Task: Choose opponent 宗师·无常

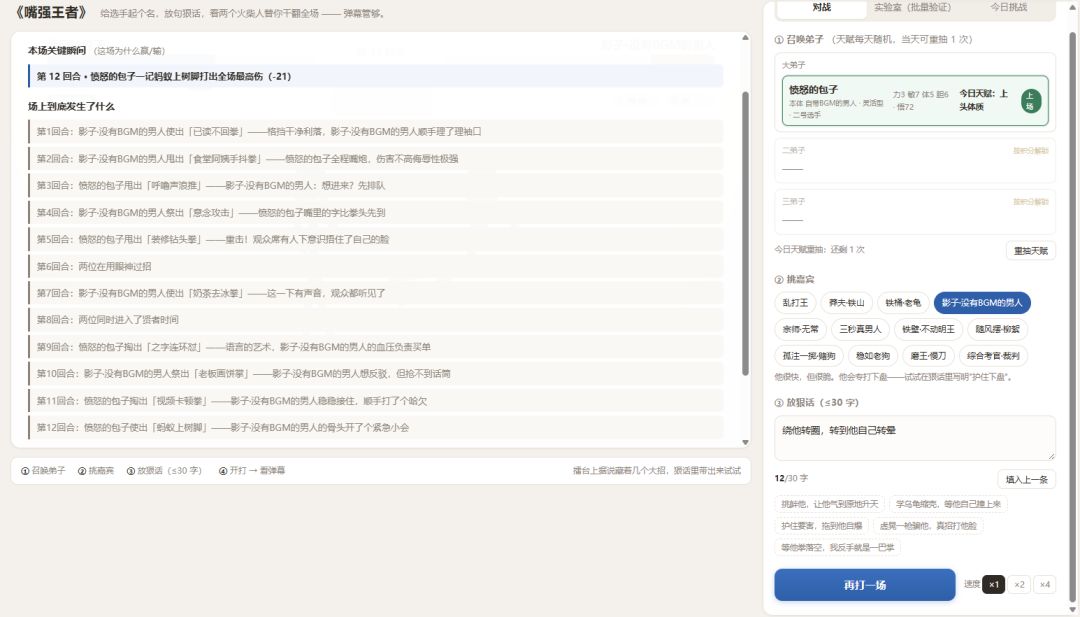Action: click(800, 329)
